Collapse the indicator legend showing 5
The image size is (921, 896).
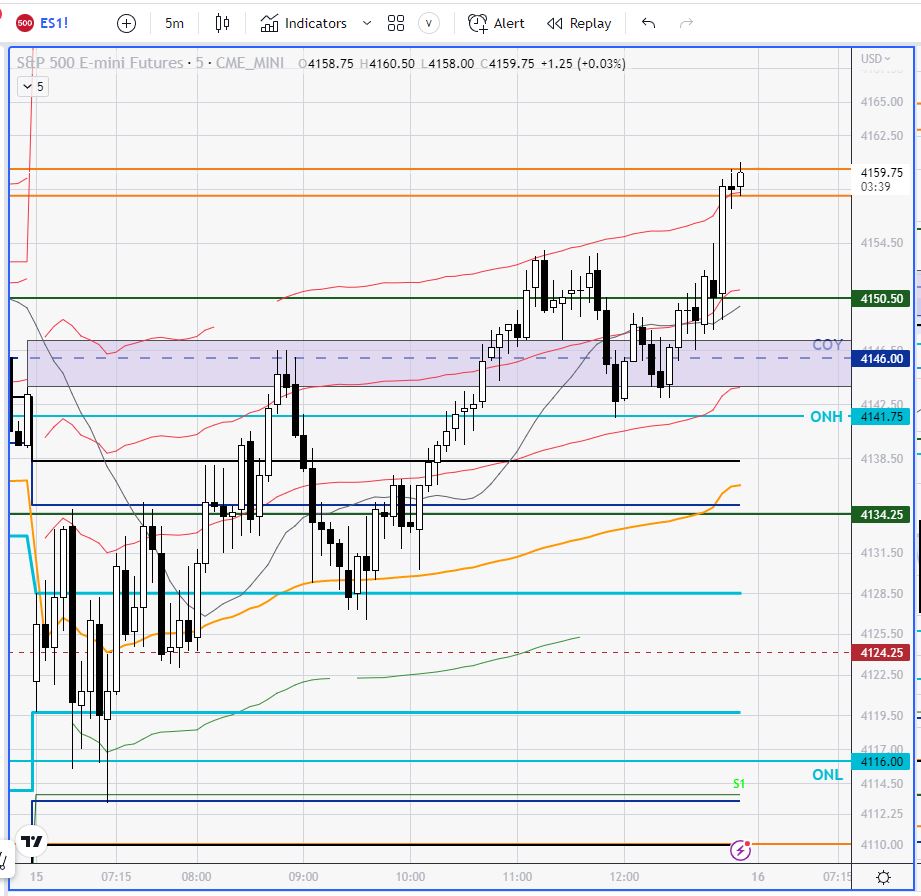33,87
